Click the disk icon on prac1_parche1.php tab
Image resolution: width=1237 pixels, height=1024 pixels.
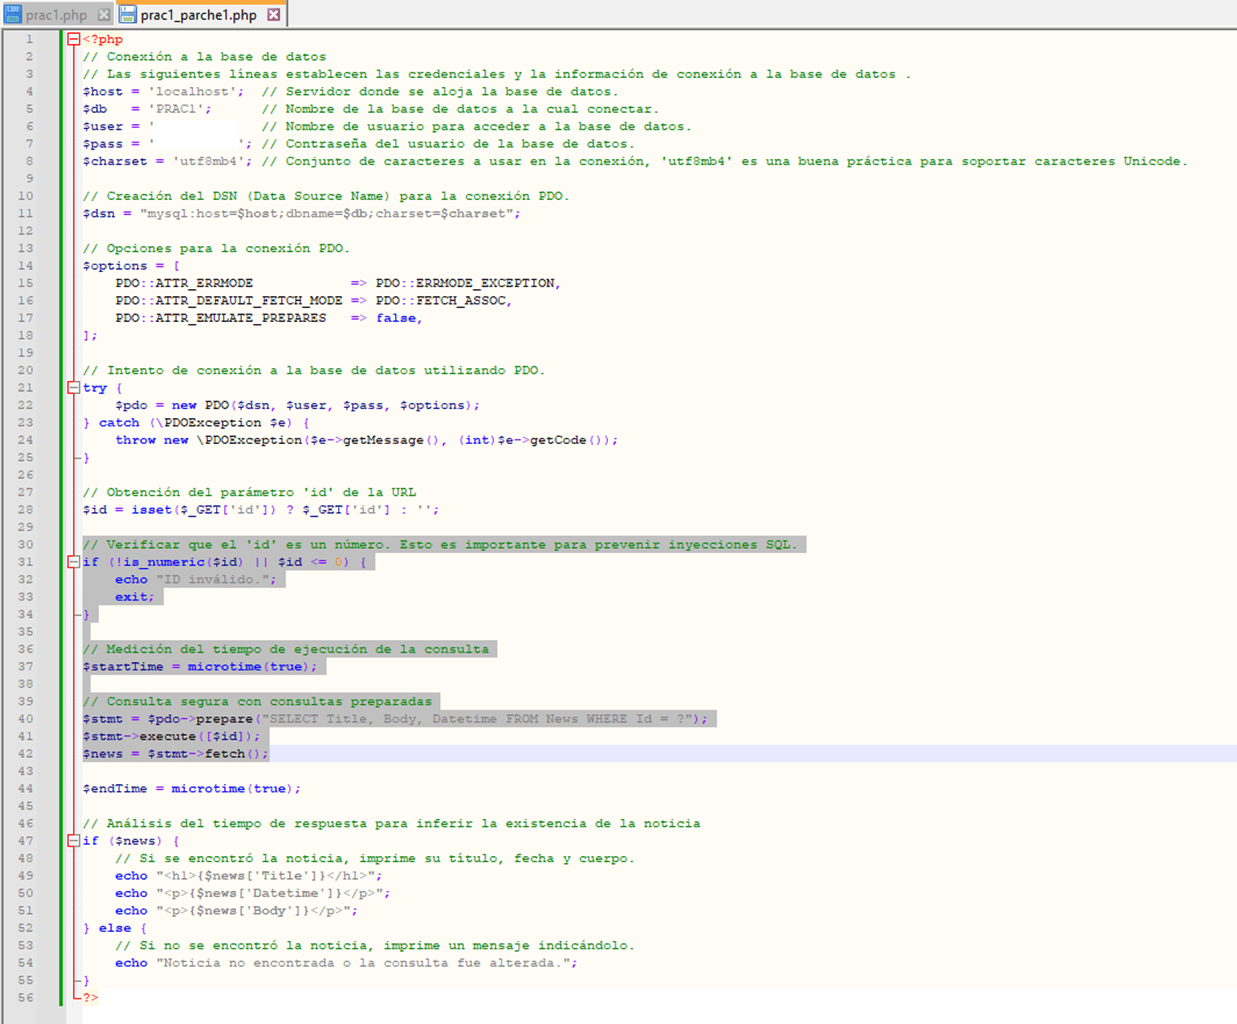128,15
